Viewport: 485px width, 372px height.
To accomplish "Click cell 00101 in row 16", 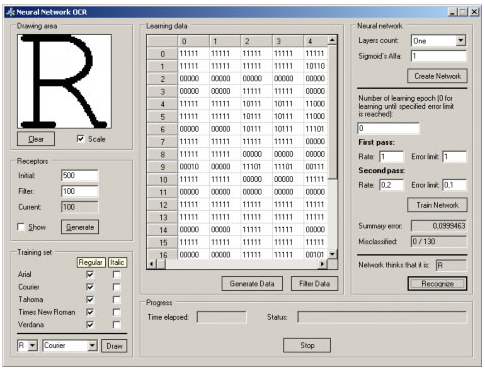I will click(x=315, y=255).
